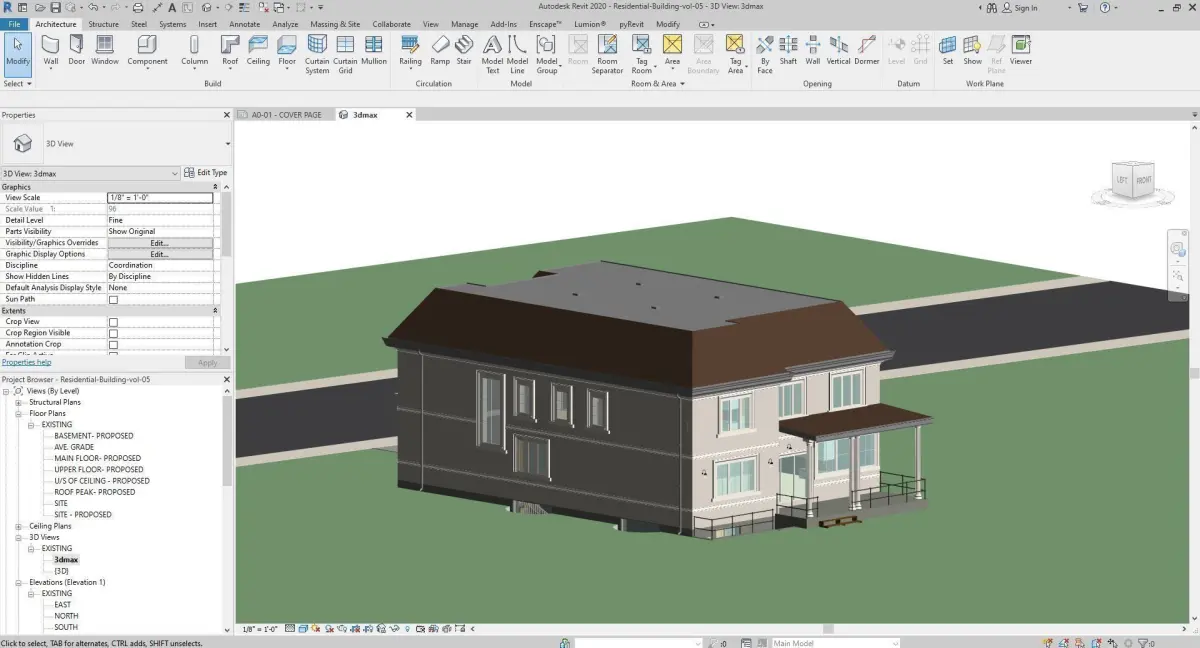Collapse the Extents properties section
The height and width of the screenshot is (648, 1200).
coord(215,311)
